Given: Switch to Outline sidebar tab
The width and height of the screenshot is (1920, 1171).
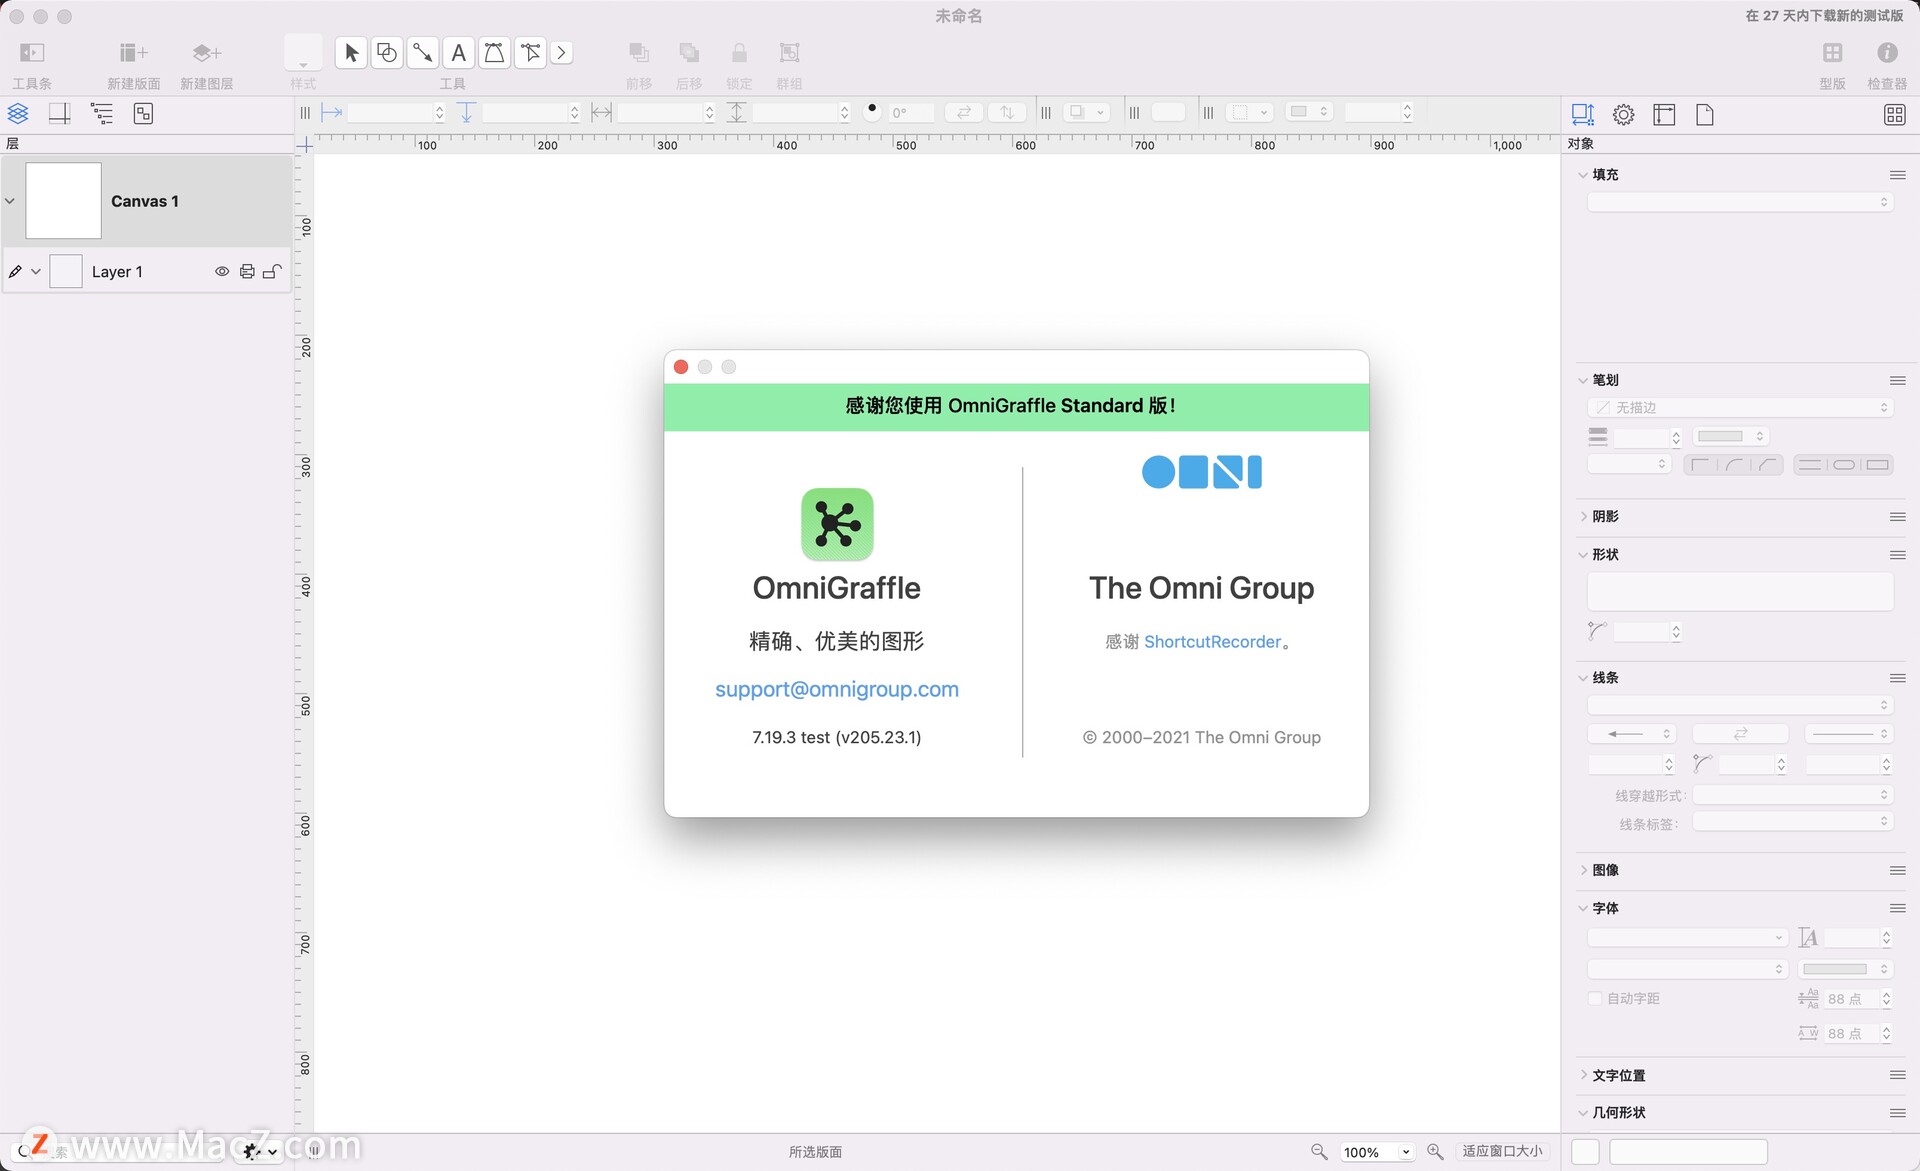Looking at the screenshot, I should pyautogui.click(x=102, y=114).
